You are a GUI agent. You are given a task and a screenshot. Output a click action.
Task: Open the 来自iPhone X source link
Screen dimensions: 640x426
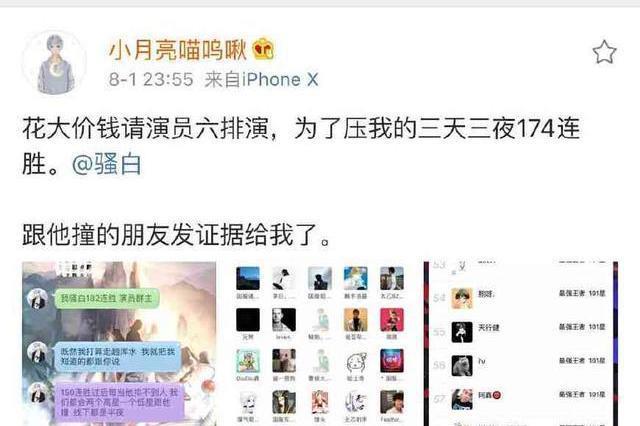pyautogui.click(x=261, y=80)
